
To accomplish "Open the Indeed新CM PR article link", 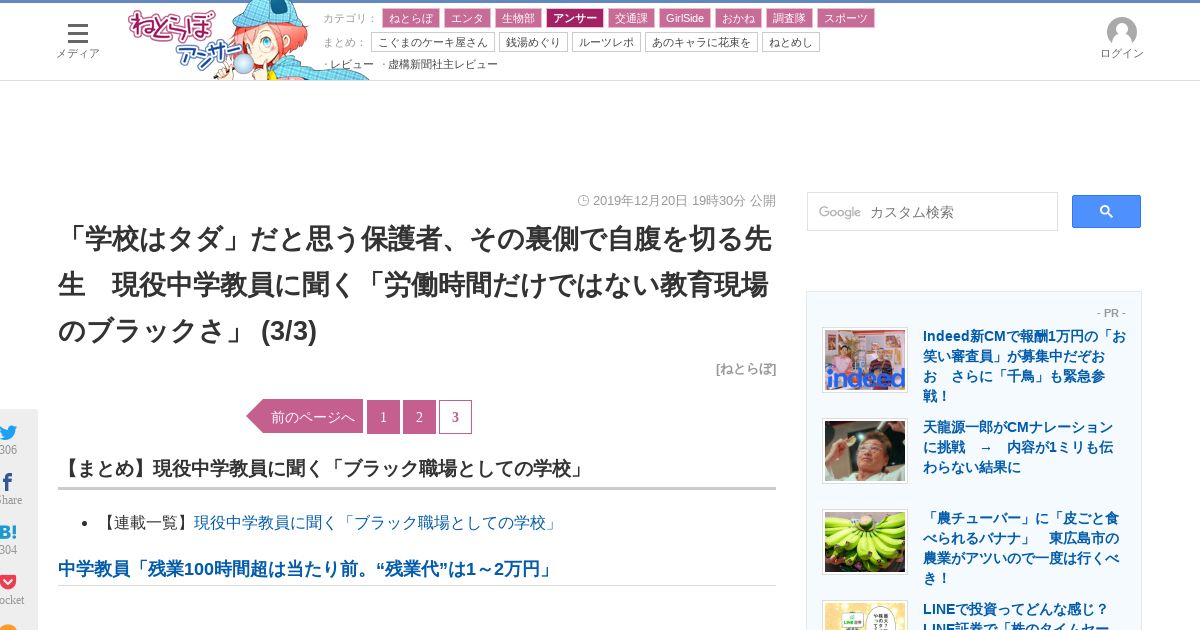I will [1025, 366].
